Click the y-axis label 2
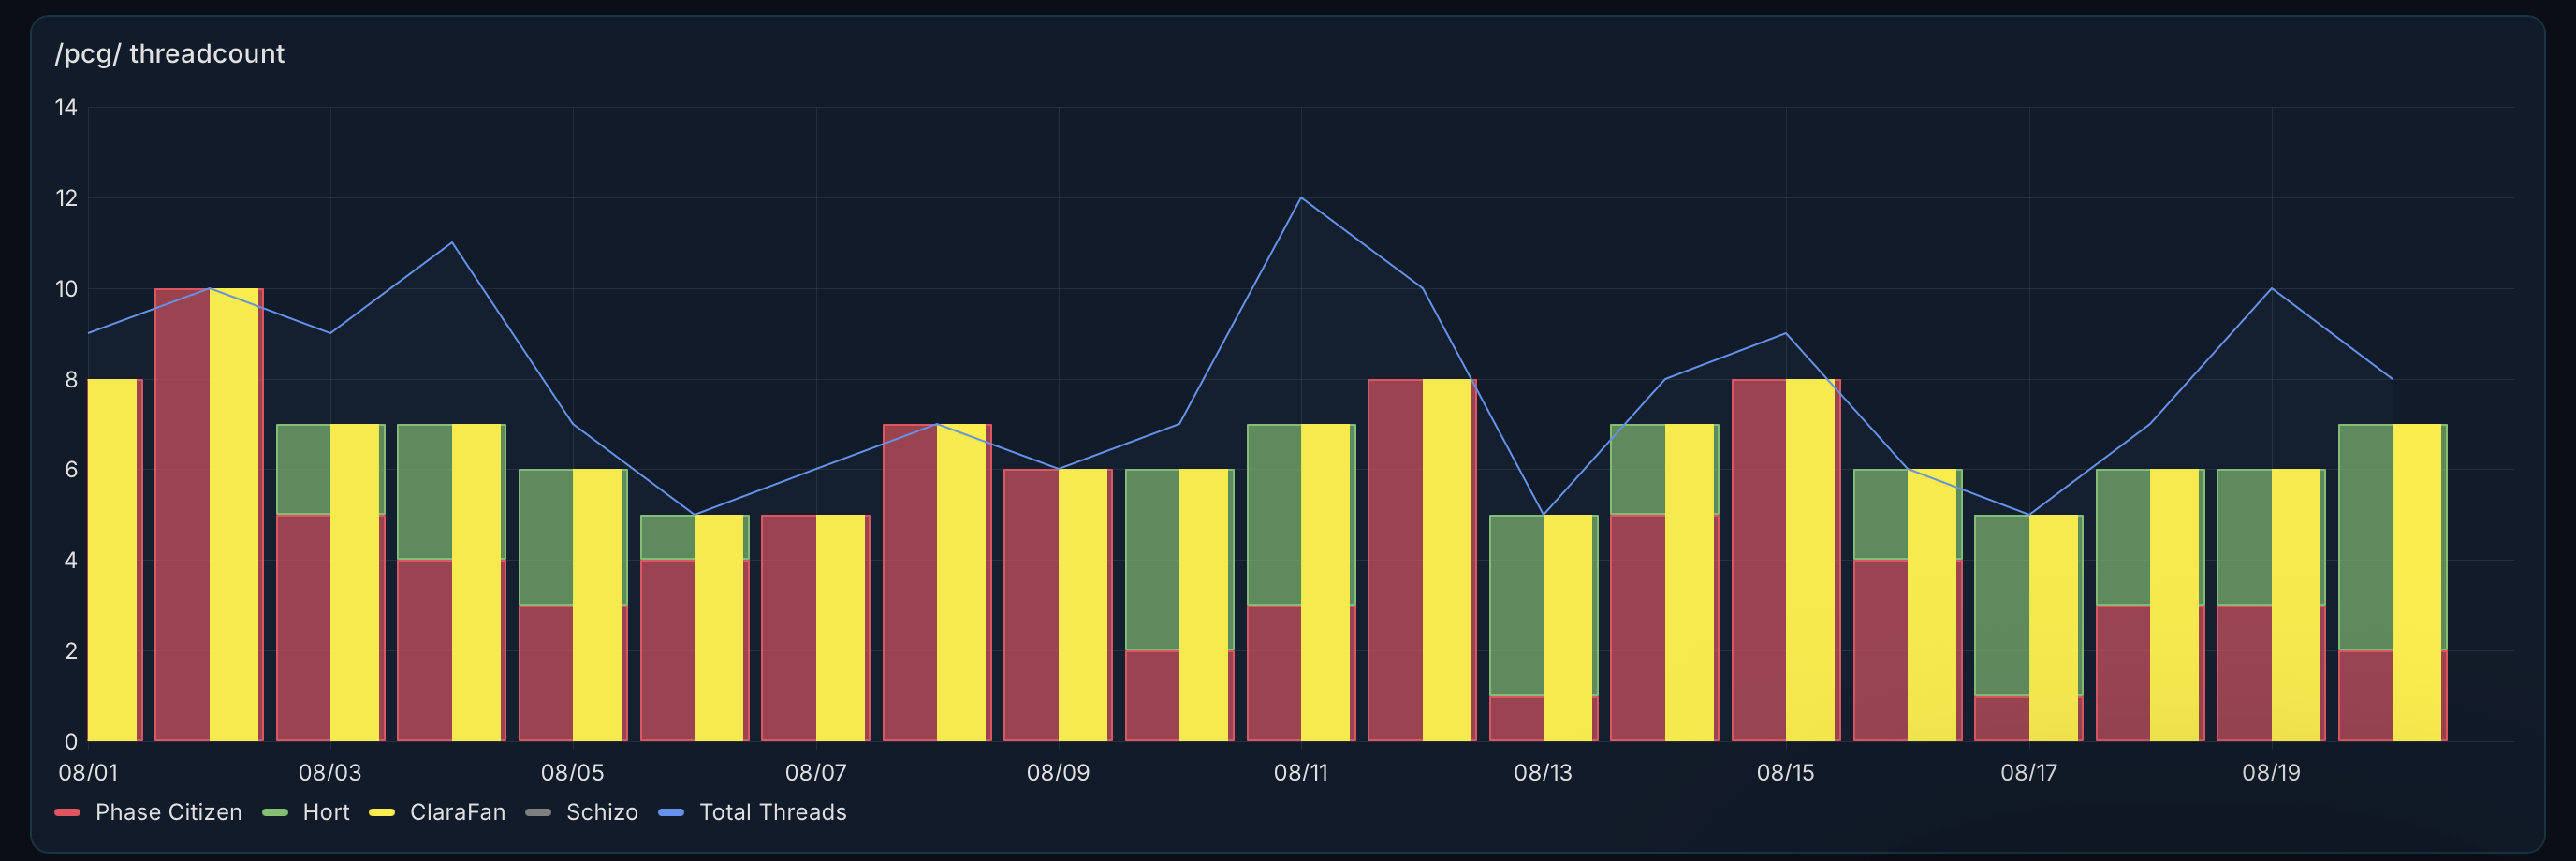 pos(71,651)
